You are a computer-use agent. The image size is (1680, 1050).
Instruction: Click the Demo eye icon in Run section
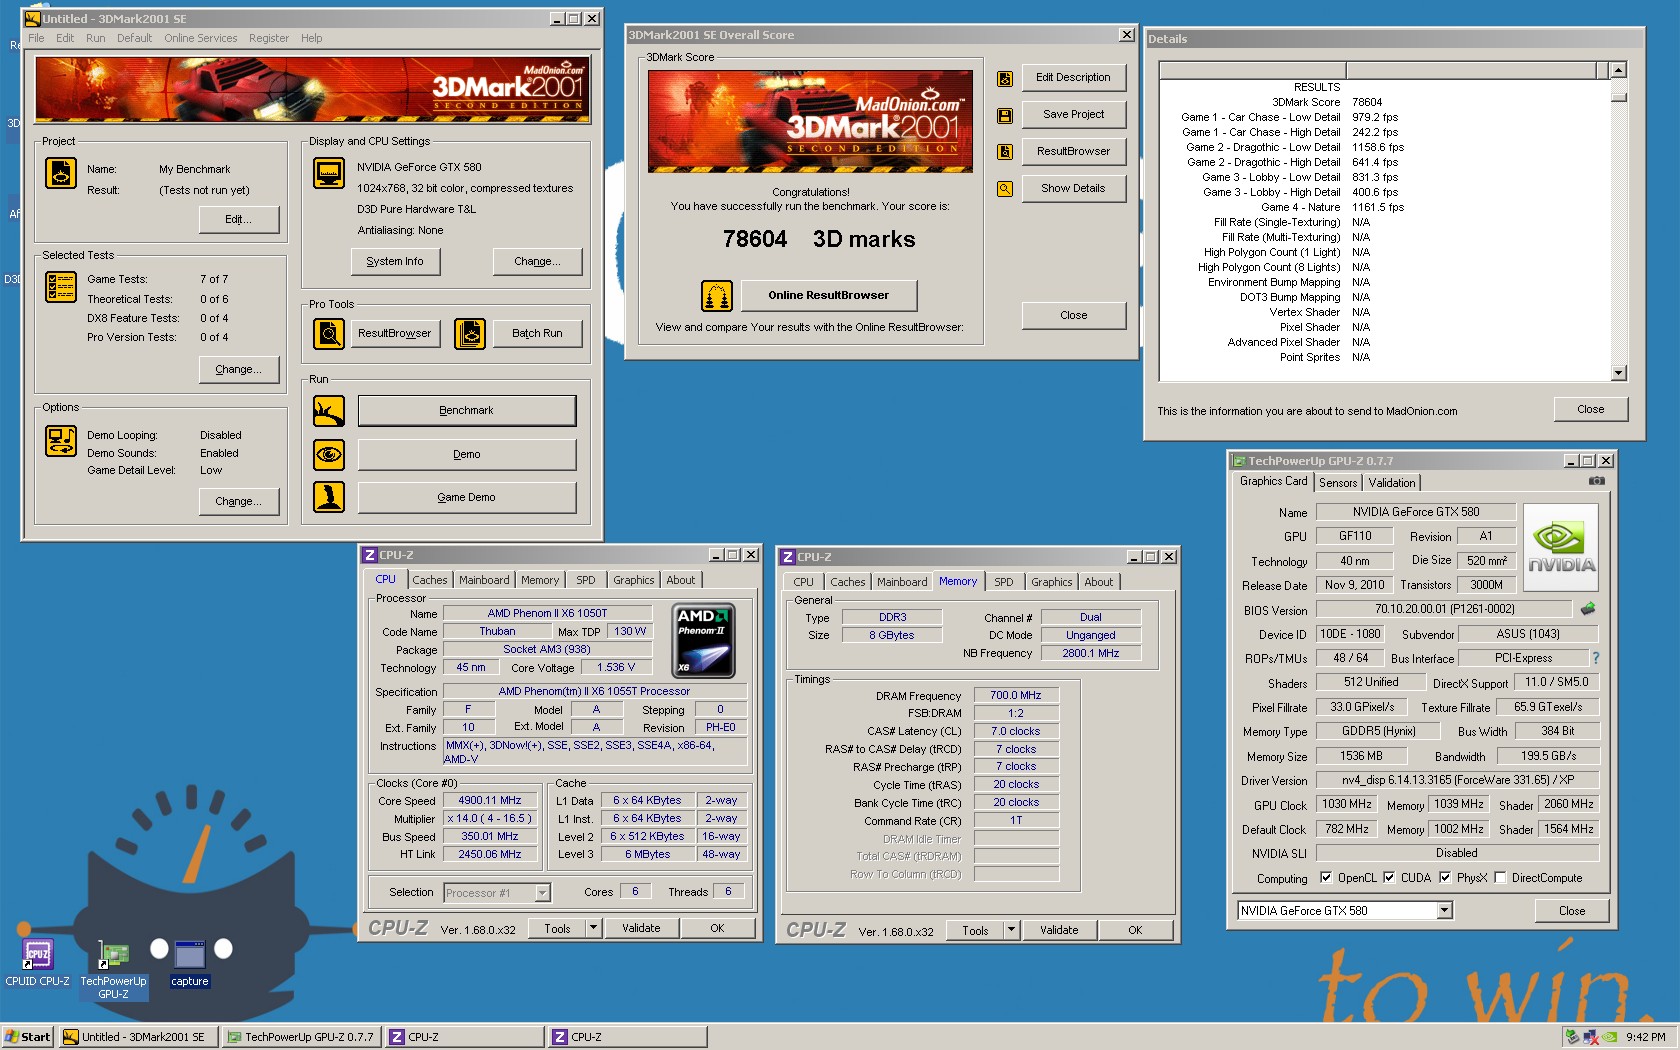coord(329,455)
